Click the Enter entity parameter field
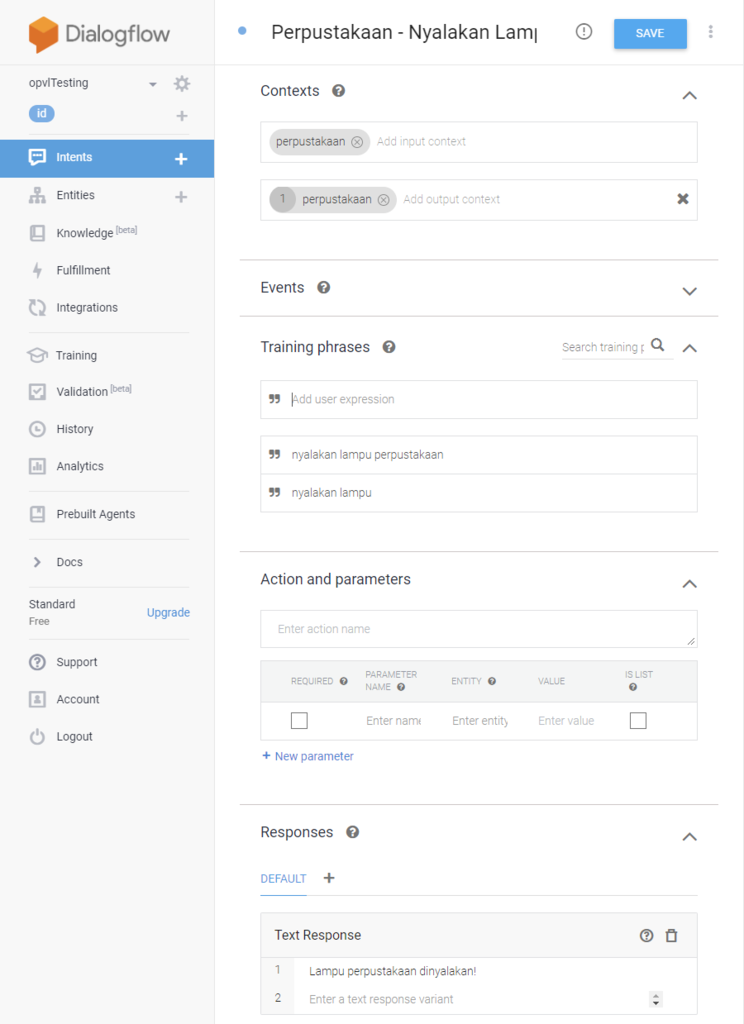This screenshot has height=1024, width=744. click(x=480, y=721)
